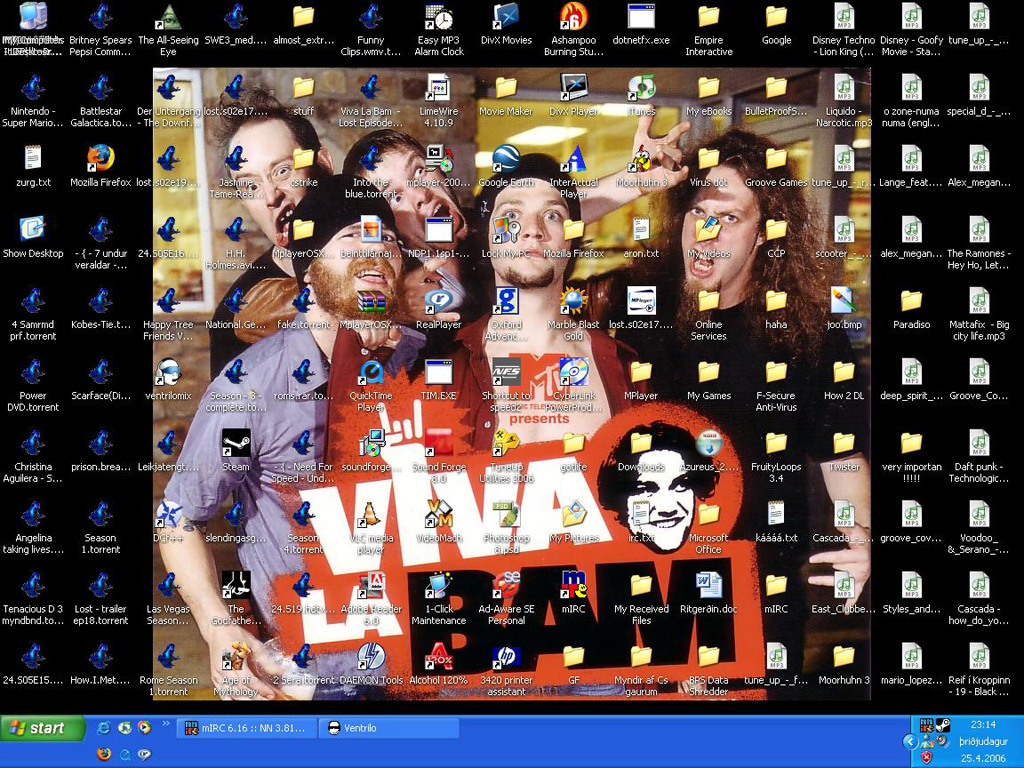Select the zurg.txt file

pyautogui.click(x=33, y=167)
